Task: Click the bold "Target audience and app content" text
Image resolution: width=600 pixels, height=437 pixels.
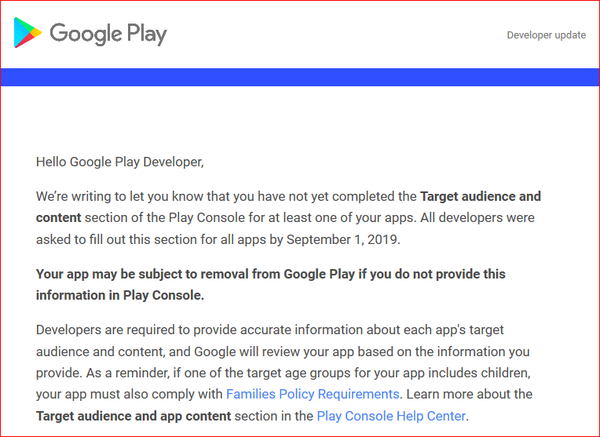Action: [x=134, y=416]
